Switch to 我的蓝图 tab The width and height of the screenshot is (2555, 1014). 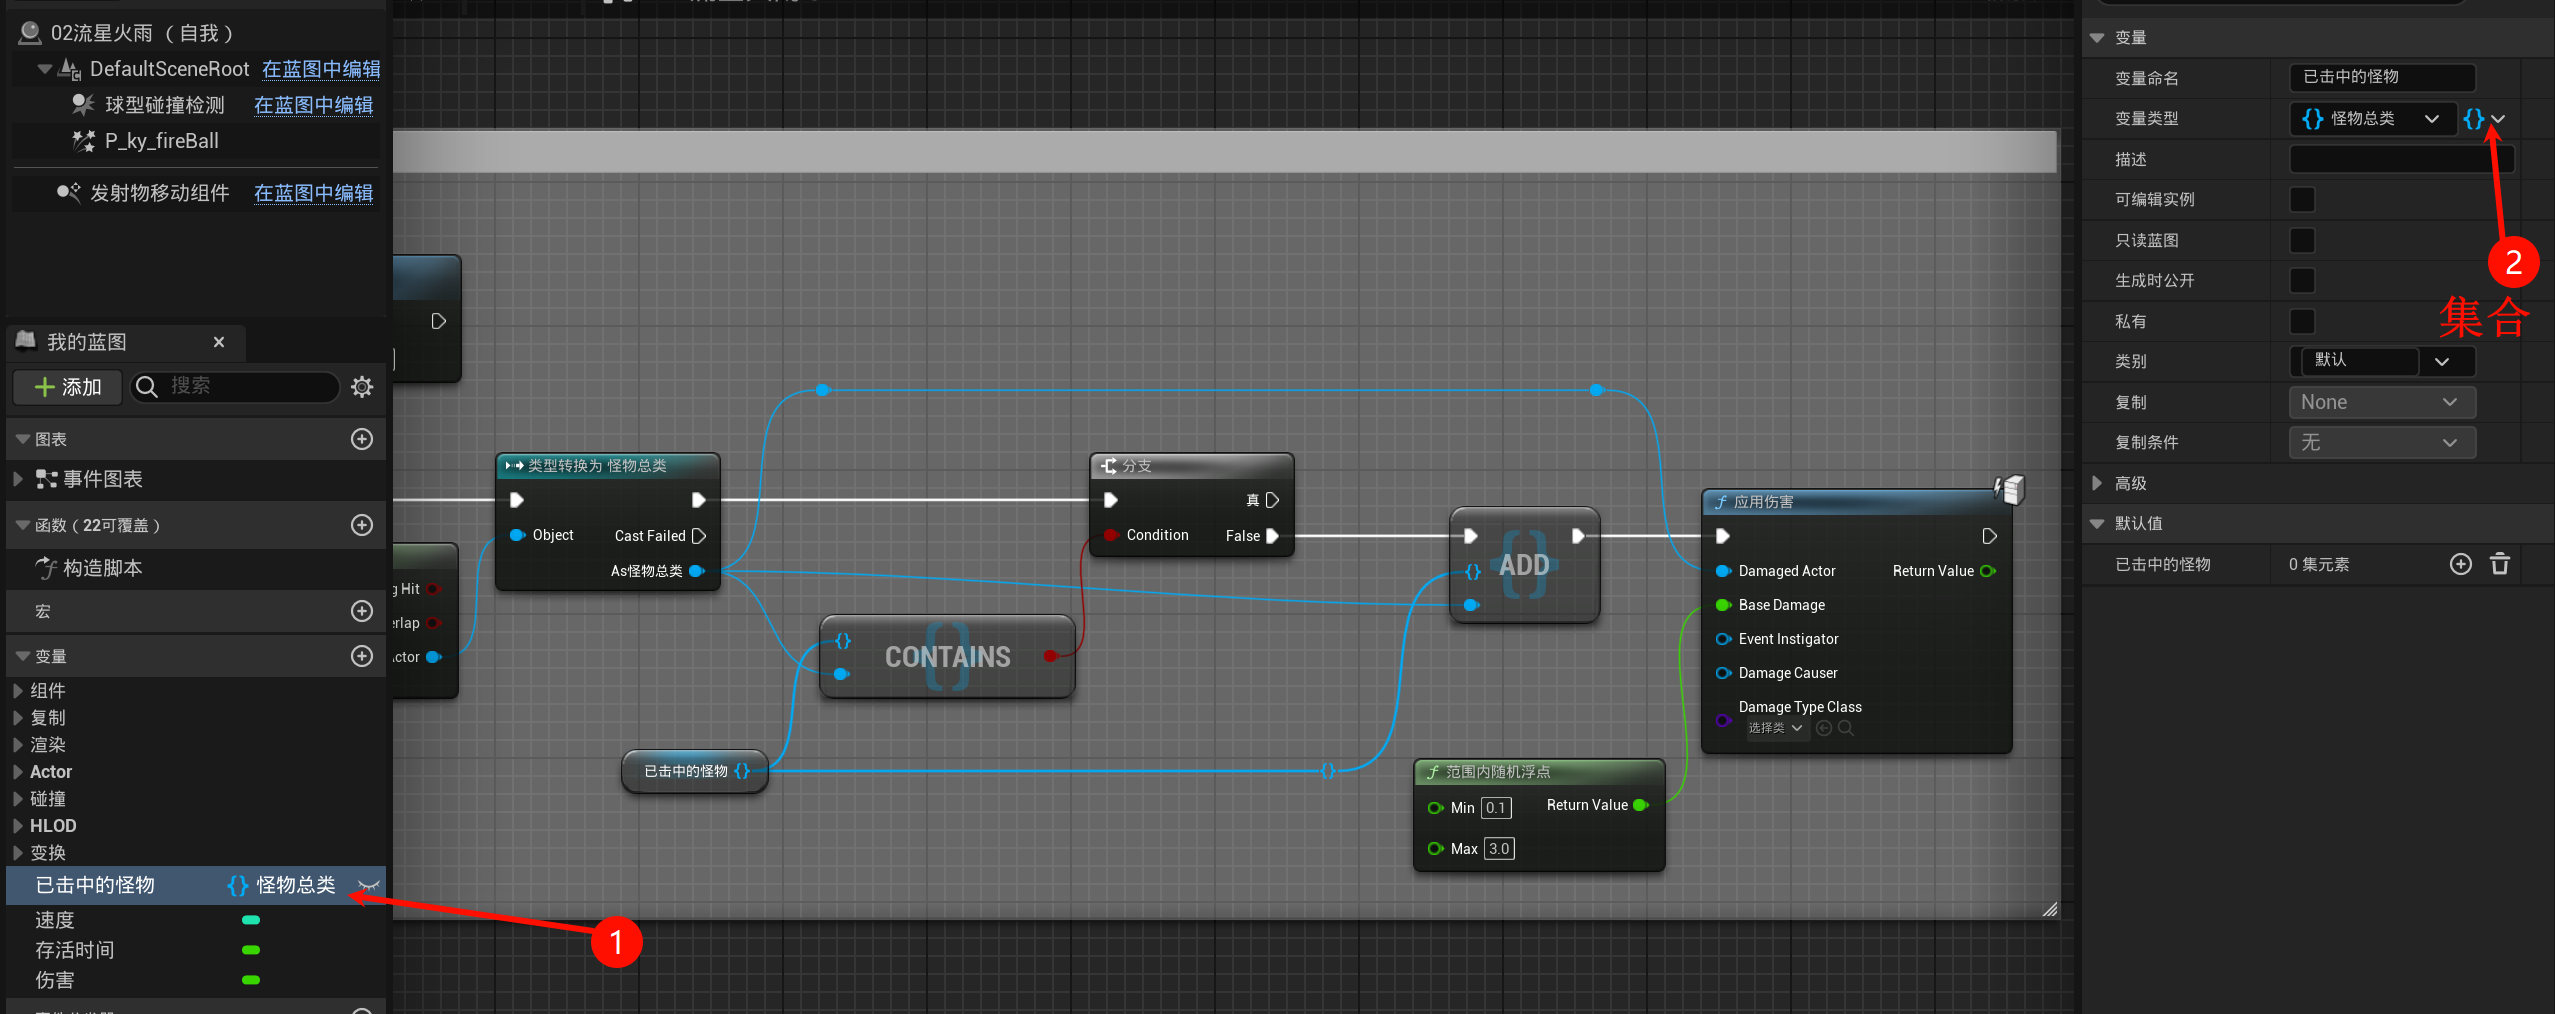(x=87, y=342)
